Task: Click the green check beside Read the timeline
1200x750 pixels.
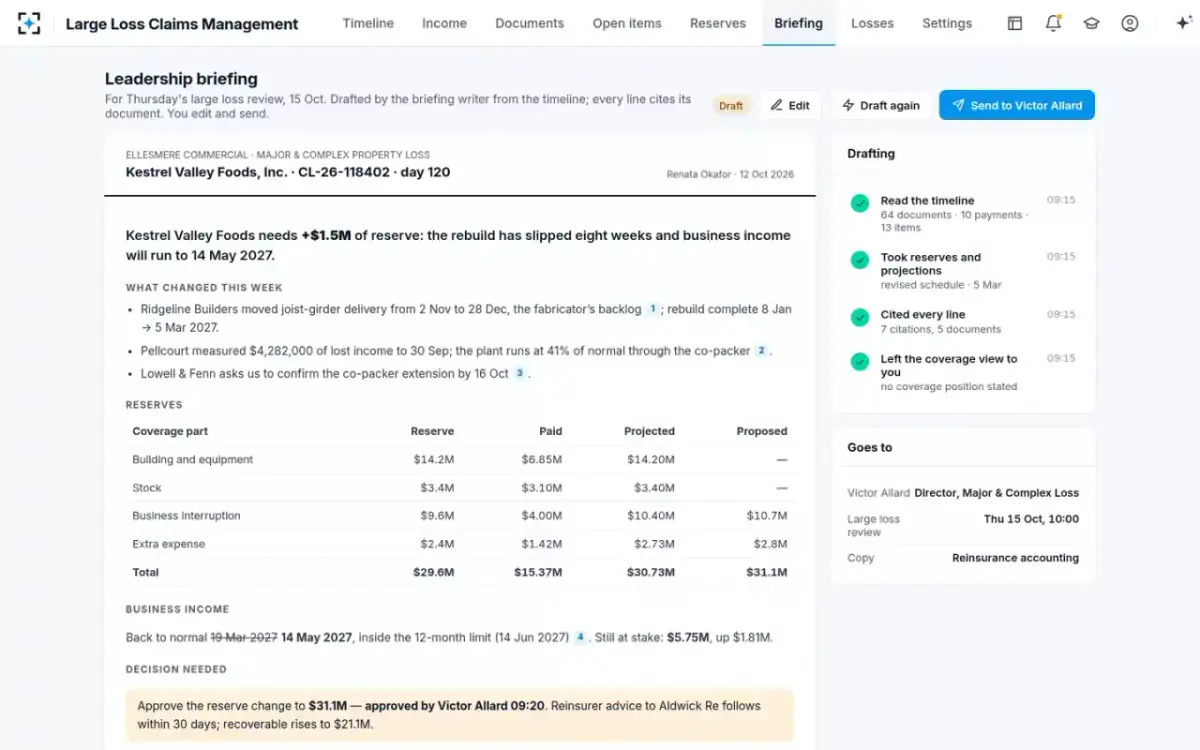Action: click(859, 203)
